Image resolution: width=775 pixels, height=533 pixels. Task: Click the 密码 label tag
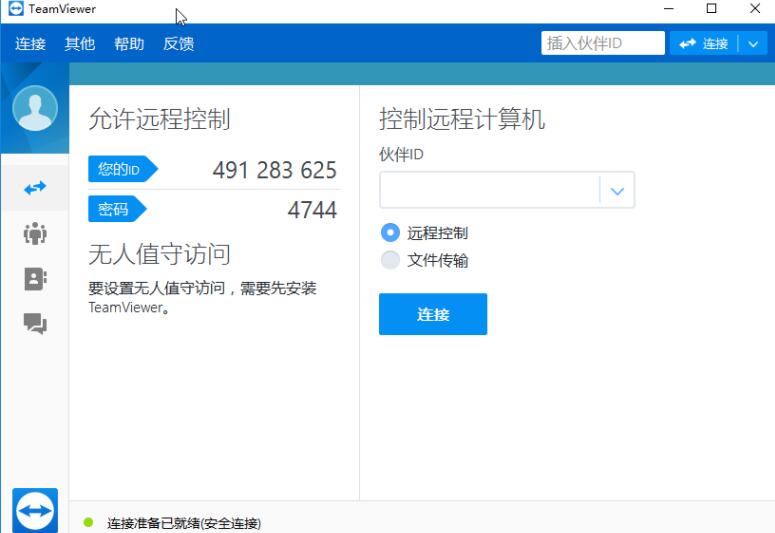(117, 209)
